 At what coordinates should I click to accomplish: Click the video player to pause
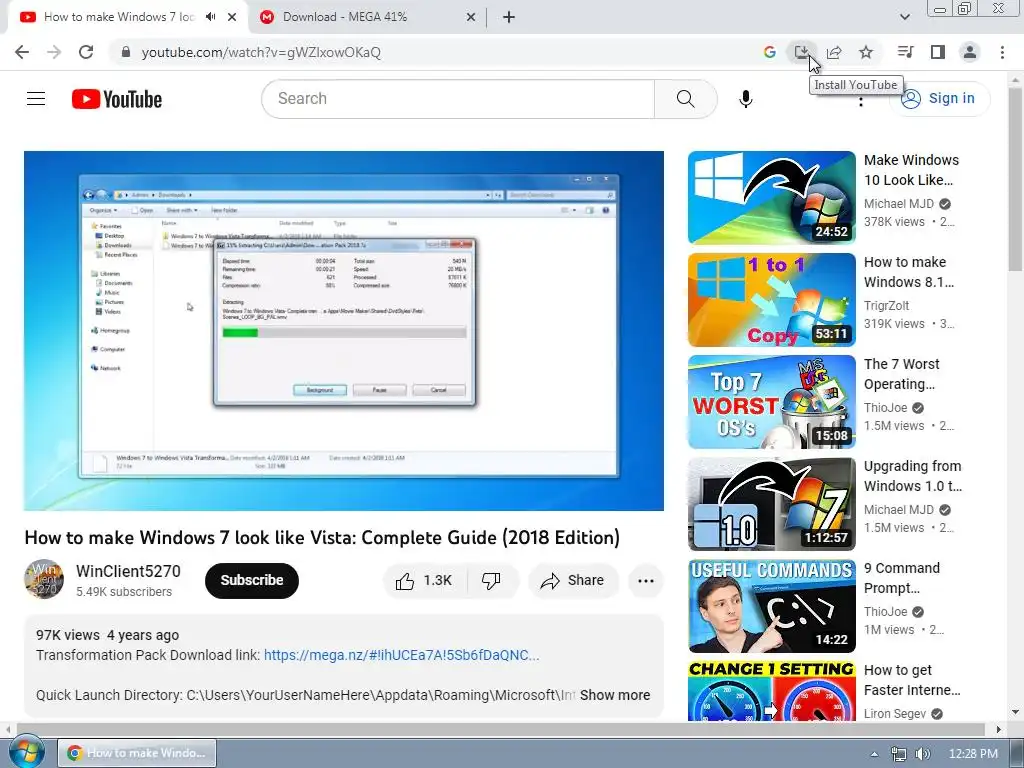point(344,330)
